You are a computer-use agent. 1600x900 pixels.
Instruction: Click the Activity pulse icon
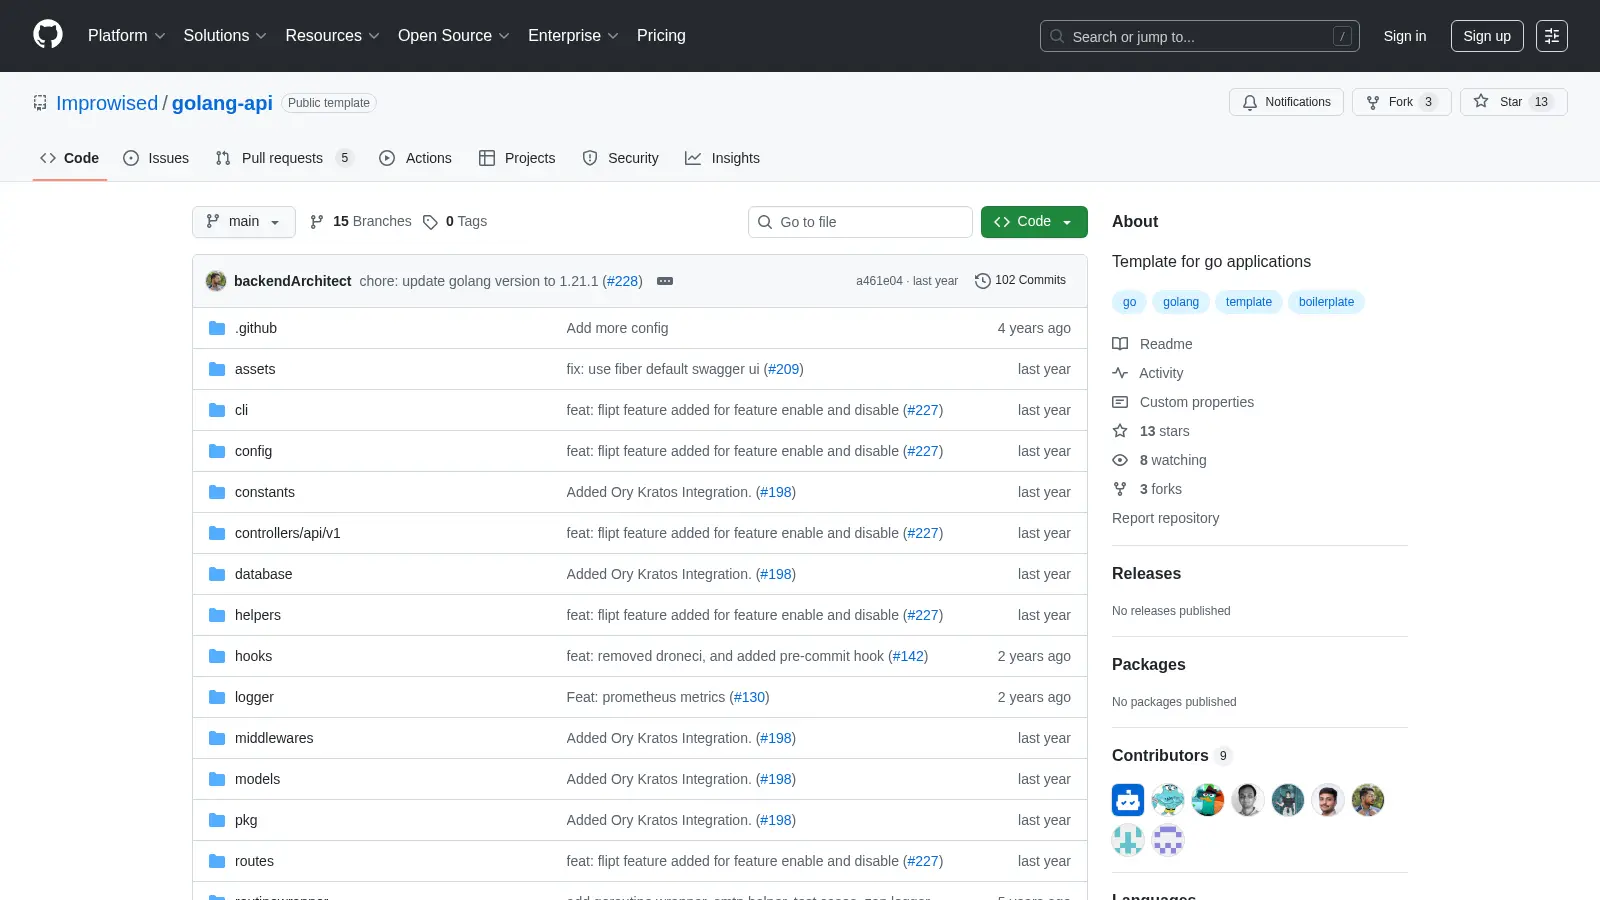(1120, 373)
